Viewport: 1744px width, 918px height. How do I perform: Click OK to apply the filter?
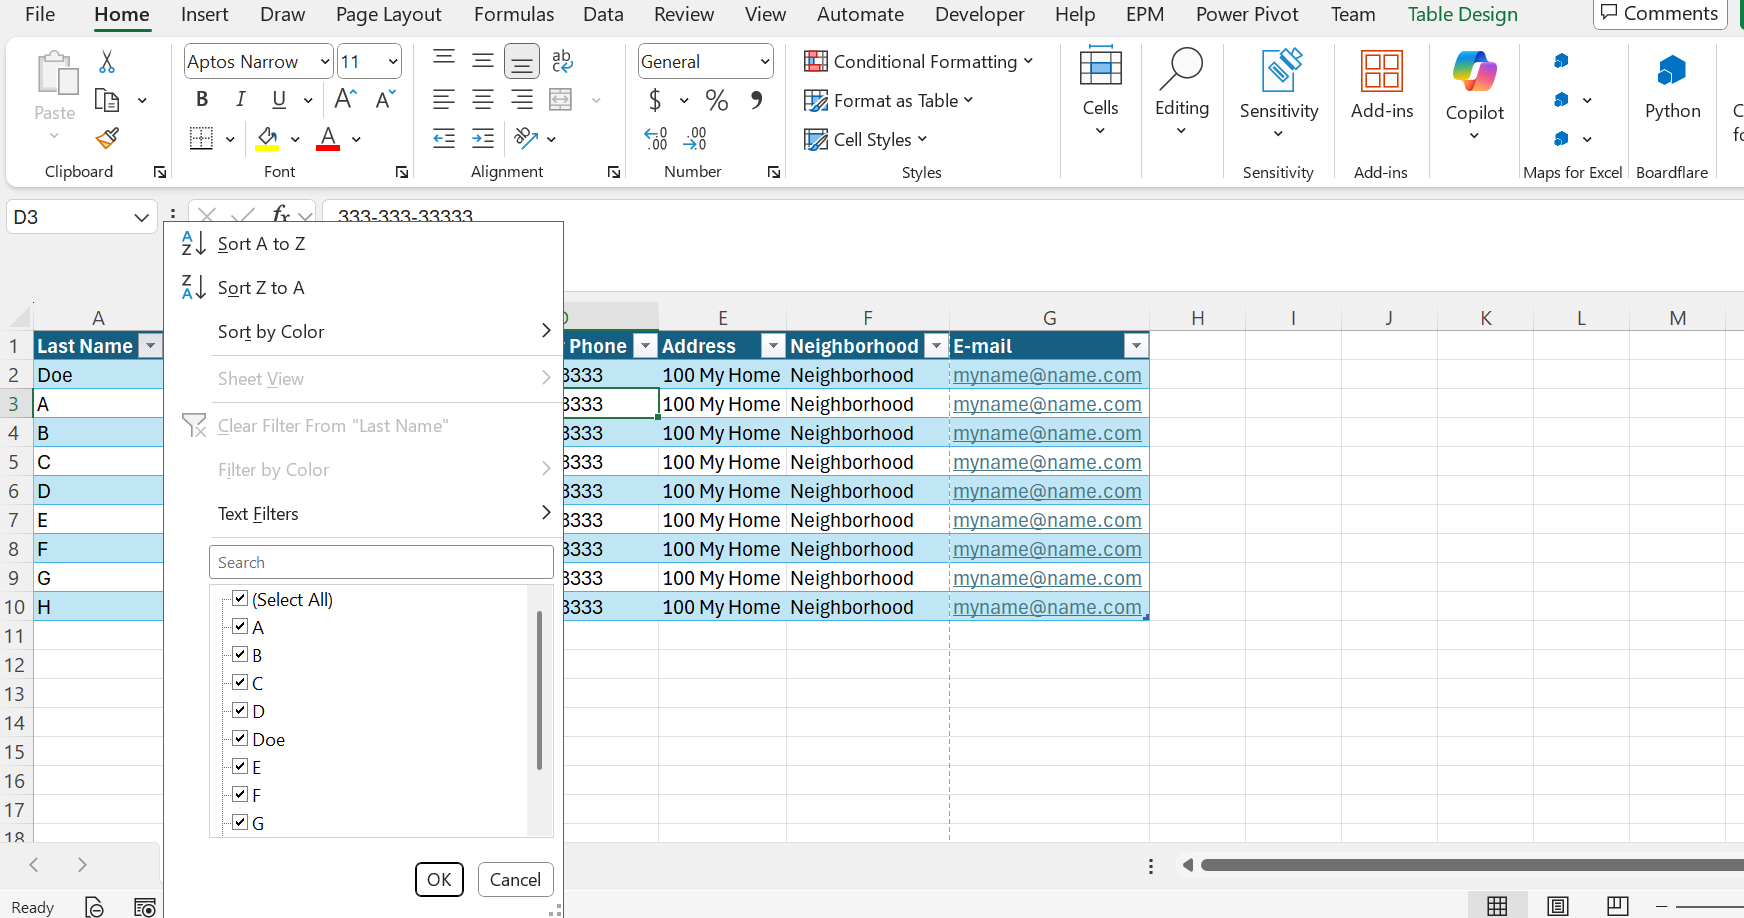(439, 879)
